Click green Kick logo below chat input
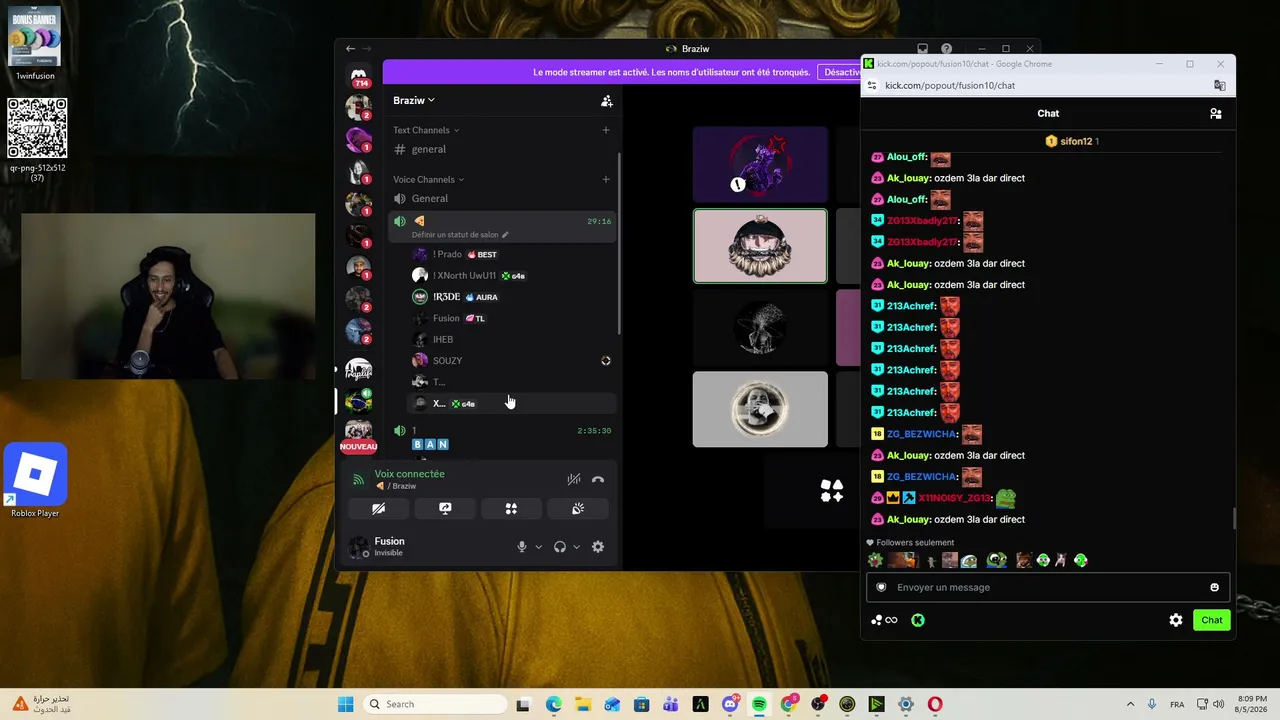Viewport: 1280px width, 720px height. 918,620
